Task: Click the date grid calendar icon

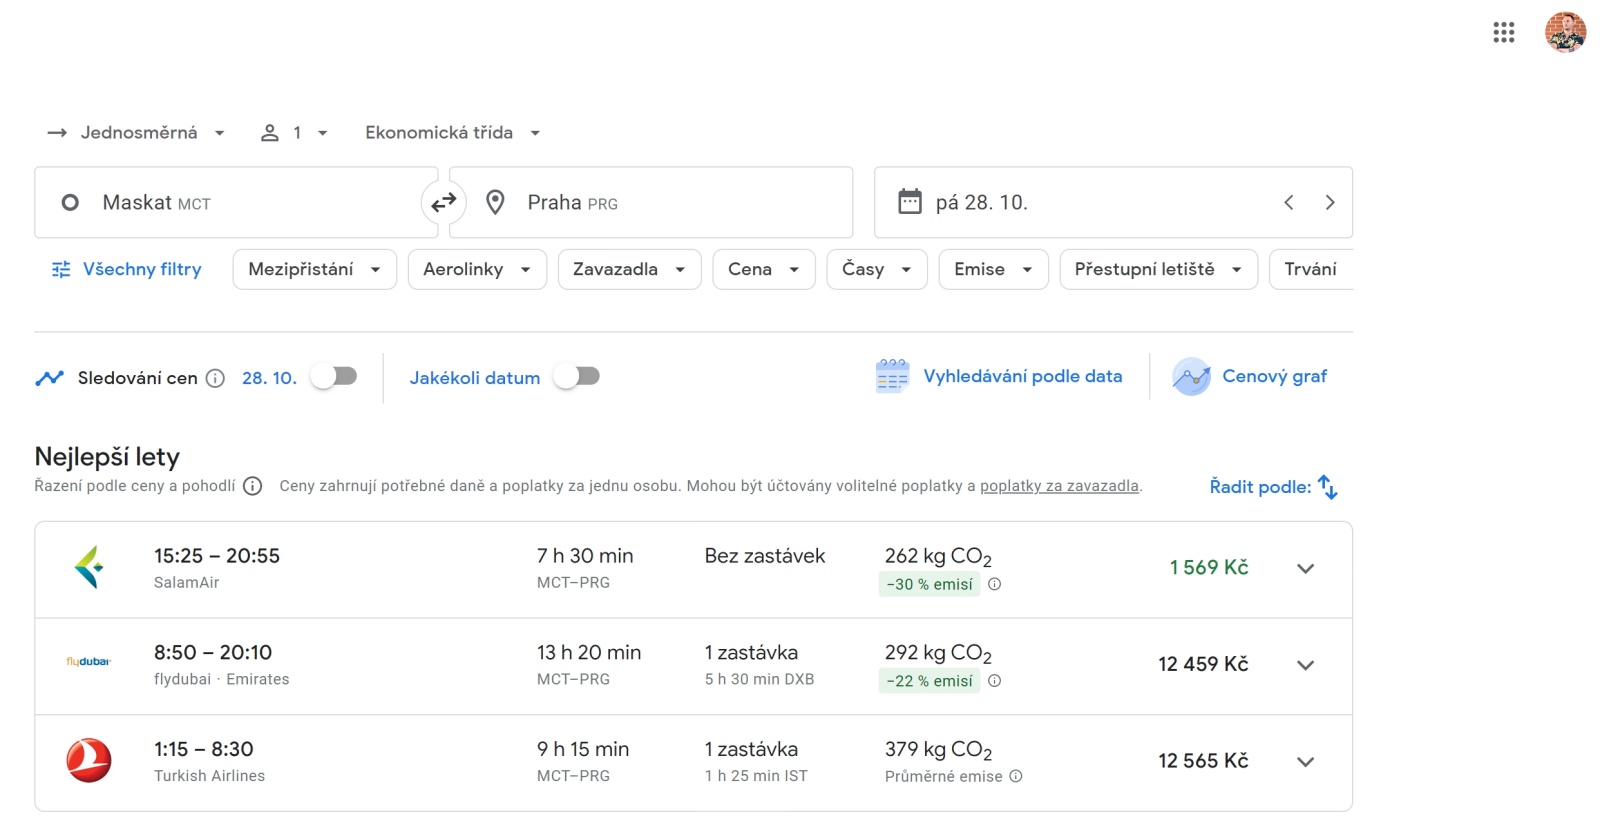Action: 892,376
